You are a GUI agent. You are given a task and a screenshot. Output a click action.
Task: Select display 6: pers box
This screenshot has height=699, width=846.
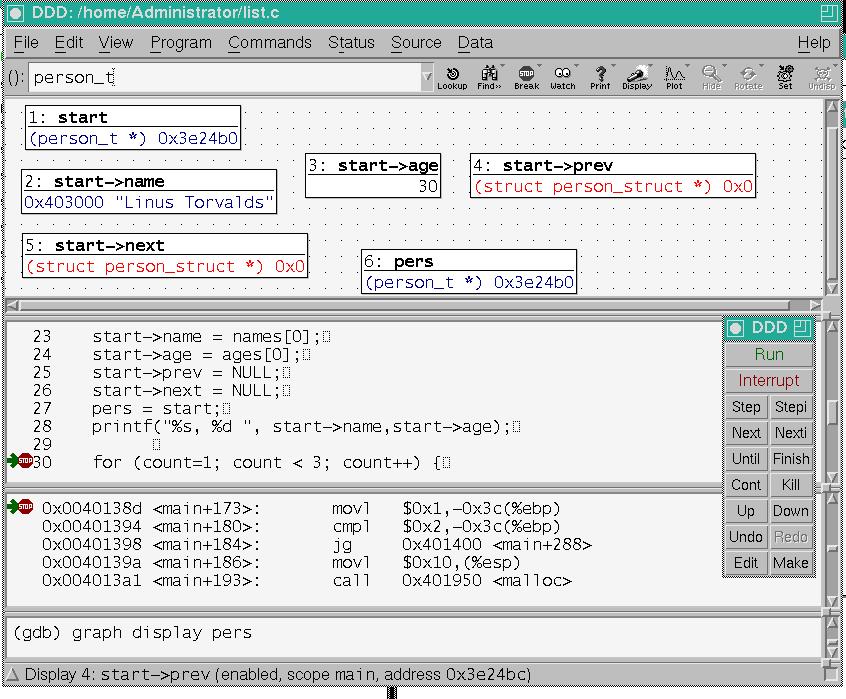[469, 271]
